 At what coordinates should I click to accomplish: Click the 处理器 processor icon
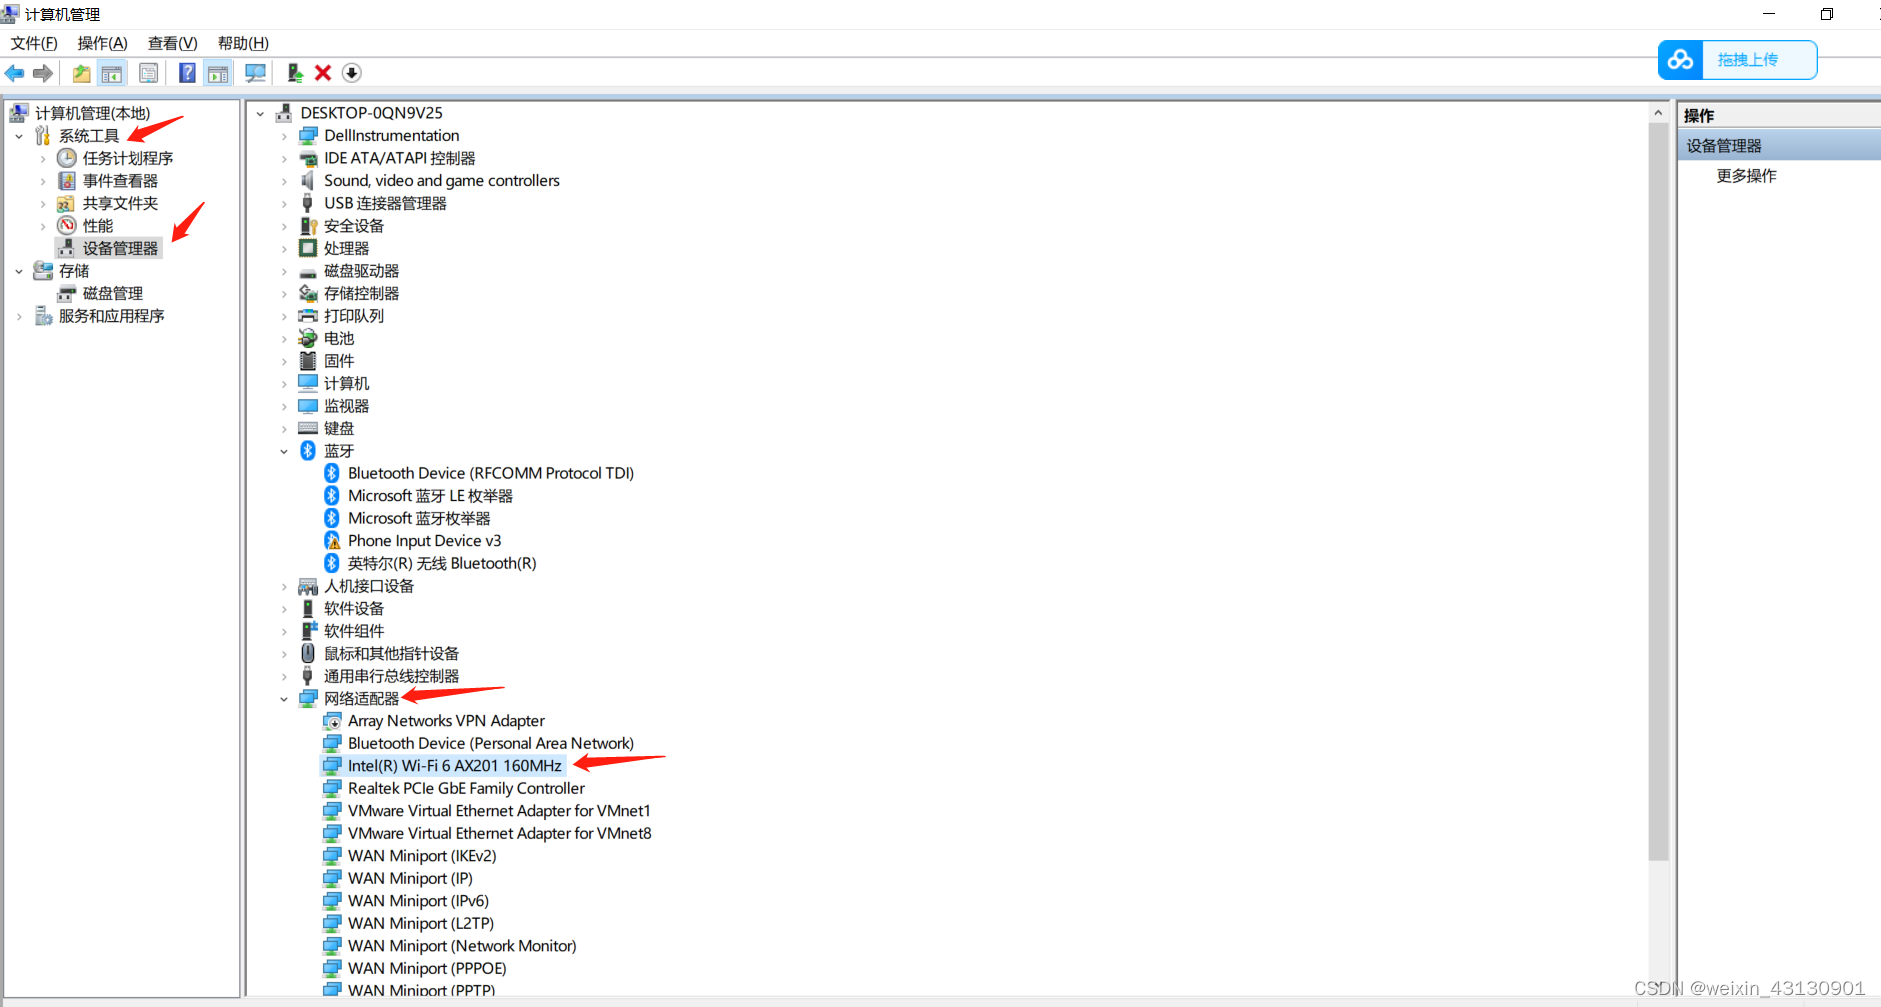tap(308, 248)
